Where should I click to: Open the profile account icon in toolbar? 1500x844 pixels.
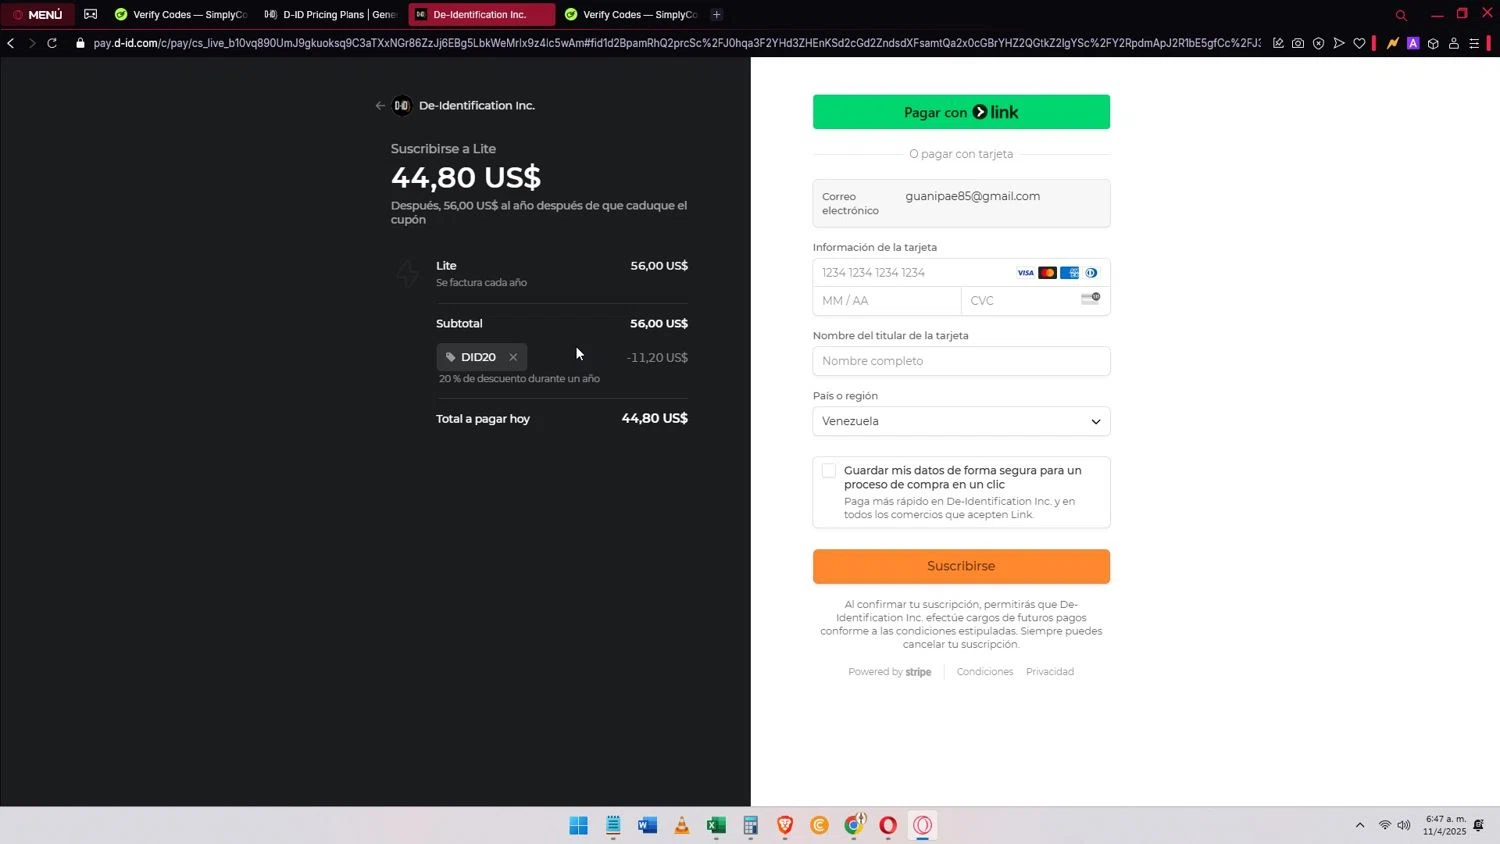click(x=1454, y=43)
